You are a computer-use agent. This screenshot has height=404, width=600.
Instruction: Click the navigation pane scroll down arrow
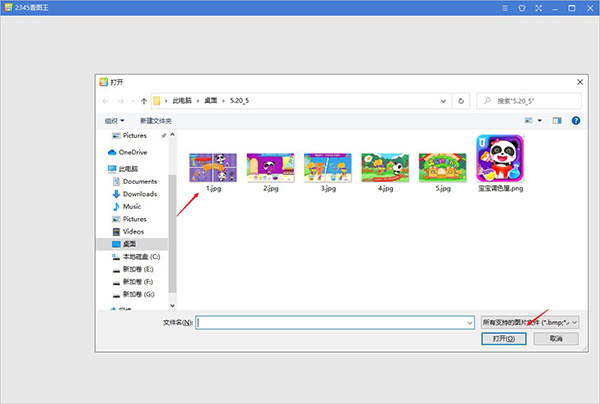point(172,305)
